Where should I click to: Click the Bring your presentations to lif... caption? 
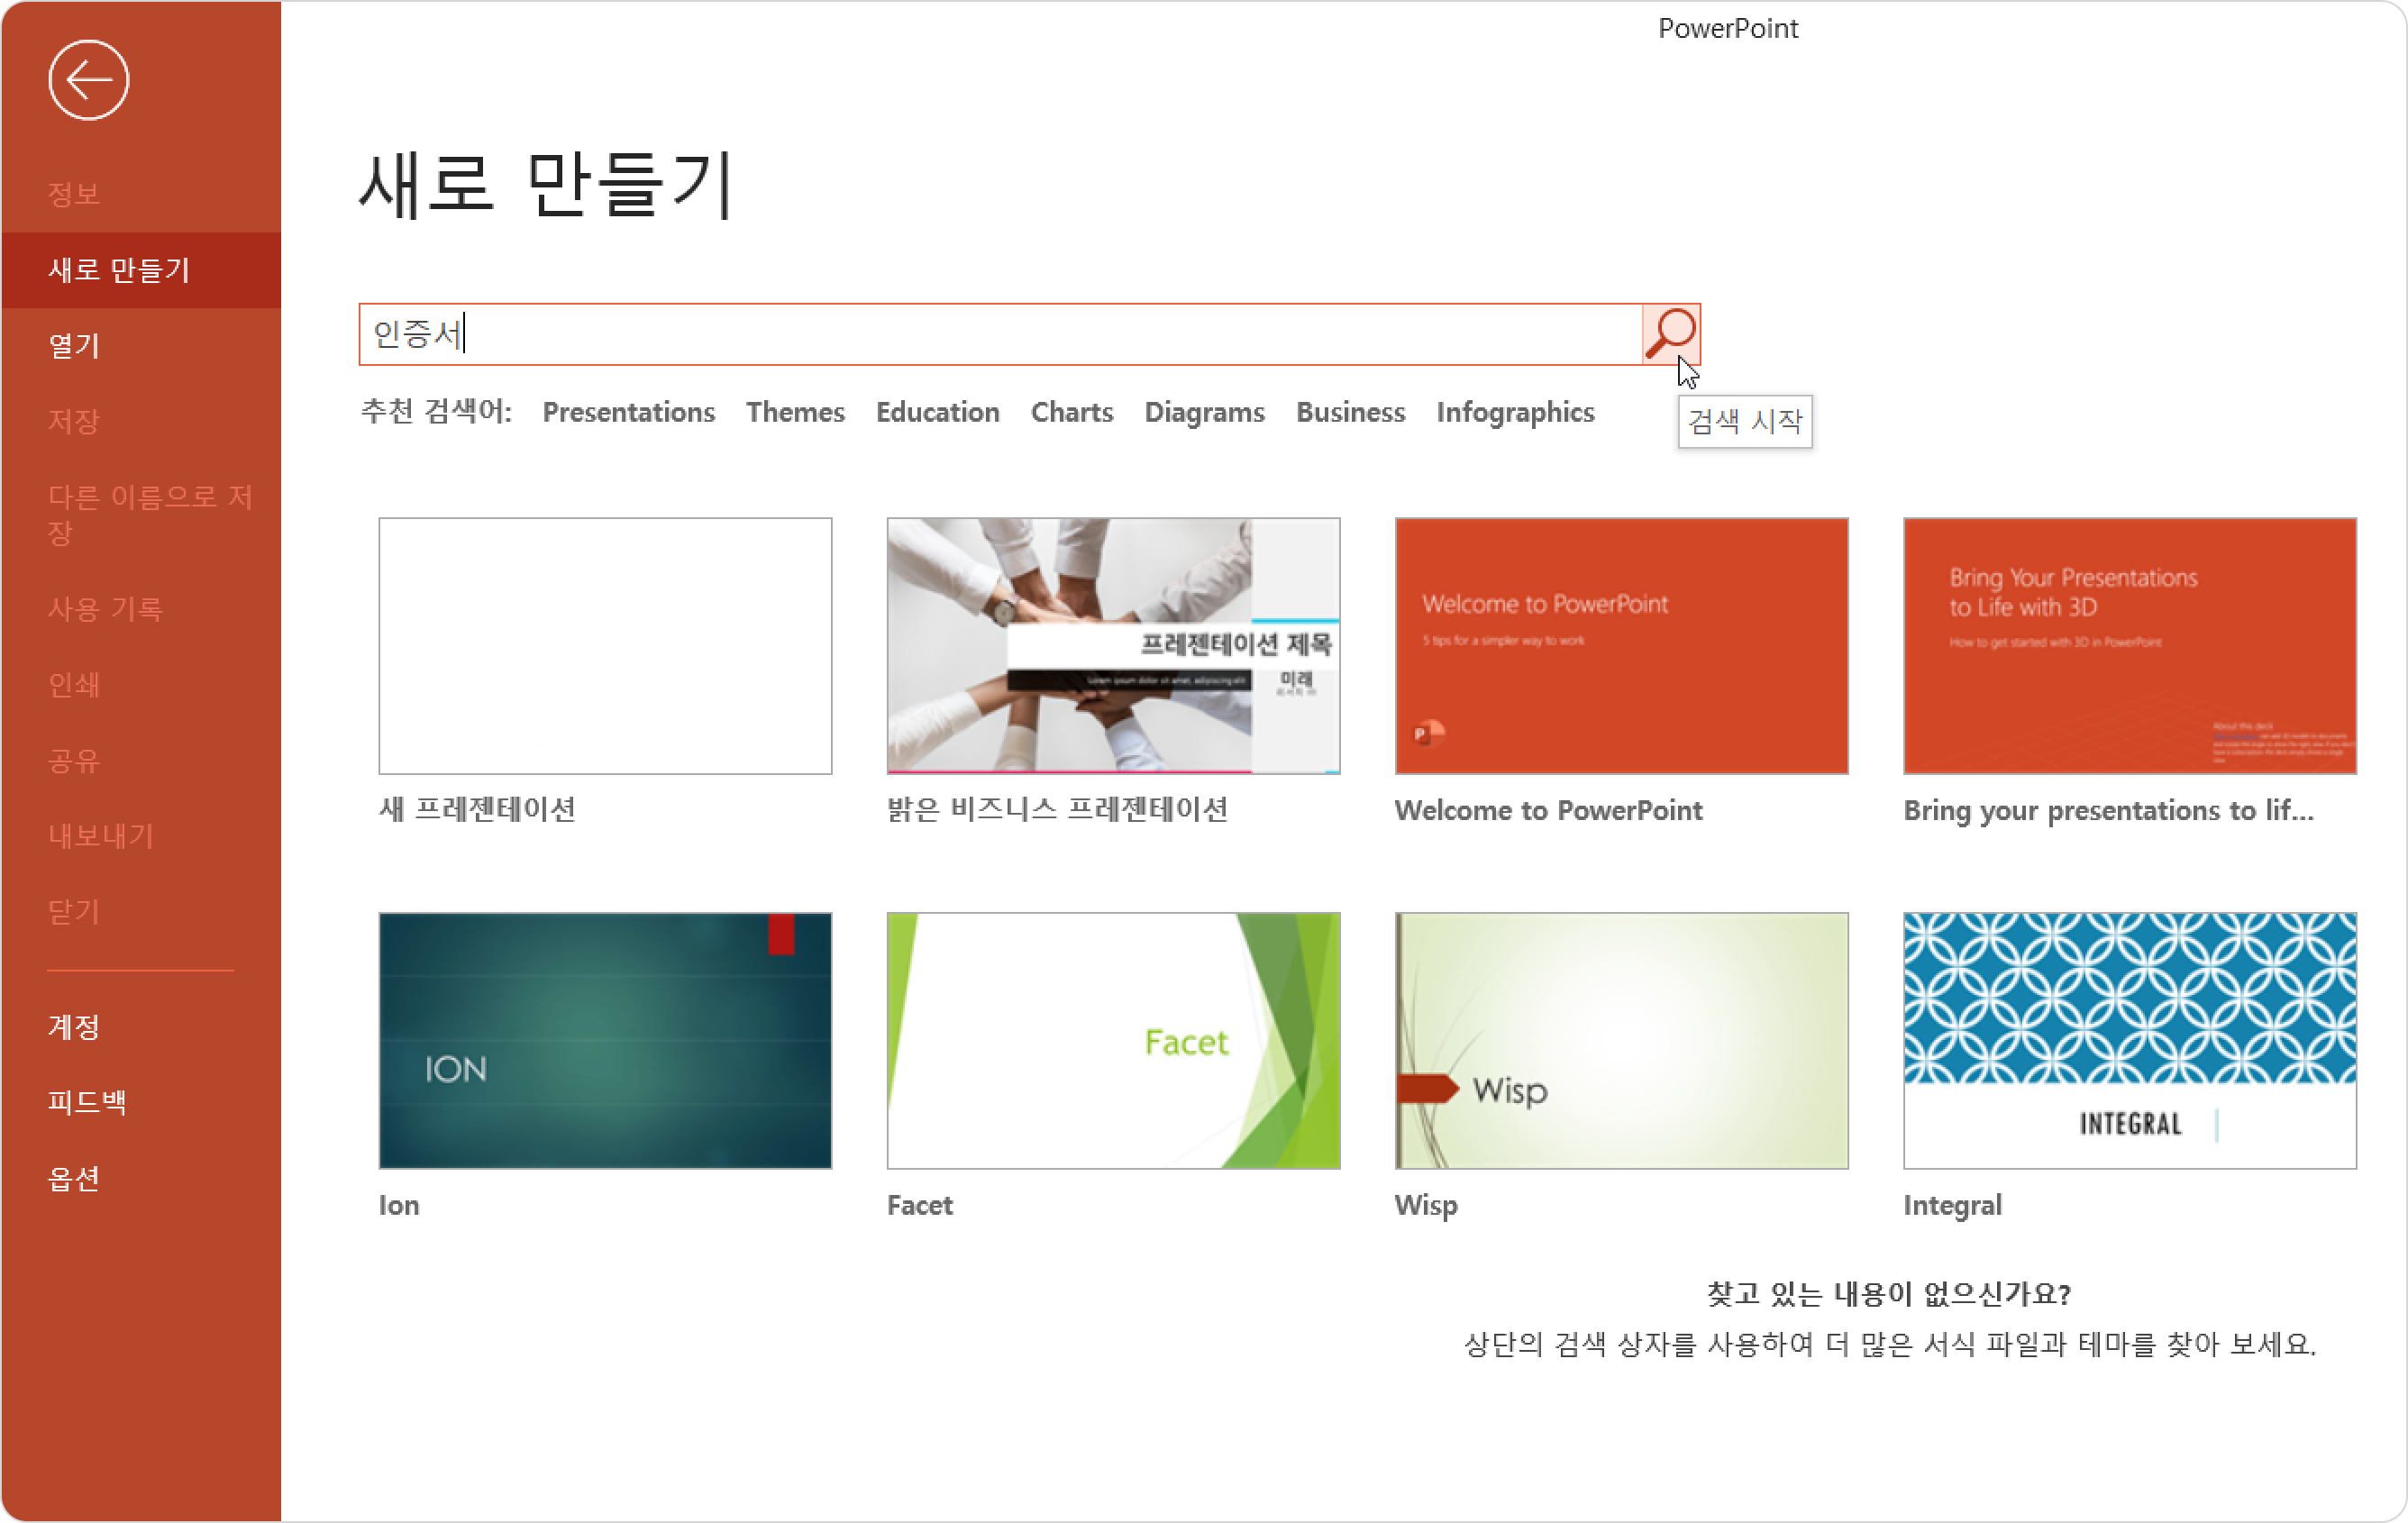[2108, 810]
